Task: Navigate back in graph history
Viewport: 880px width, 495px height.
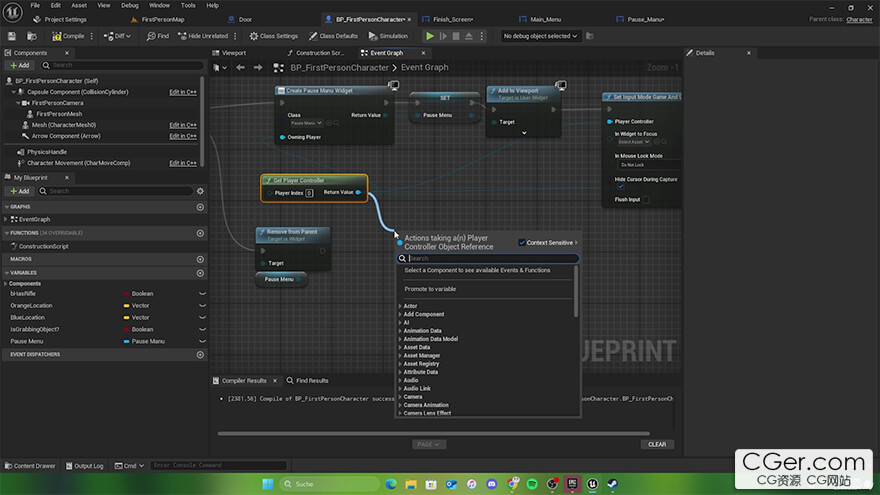Action: [x=240, y=67]
